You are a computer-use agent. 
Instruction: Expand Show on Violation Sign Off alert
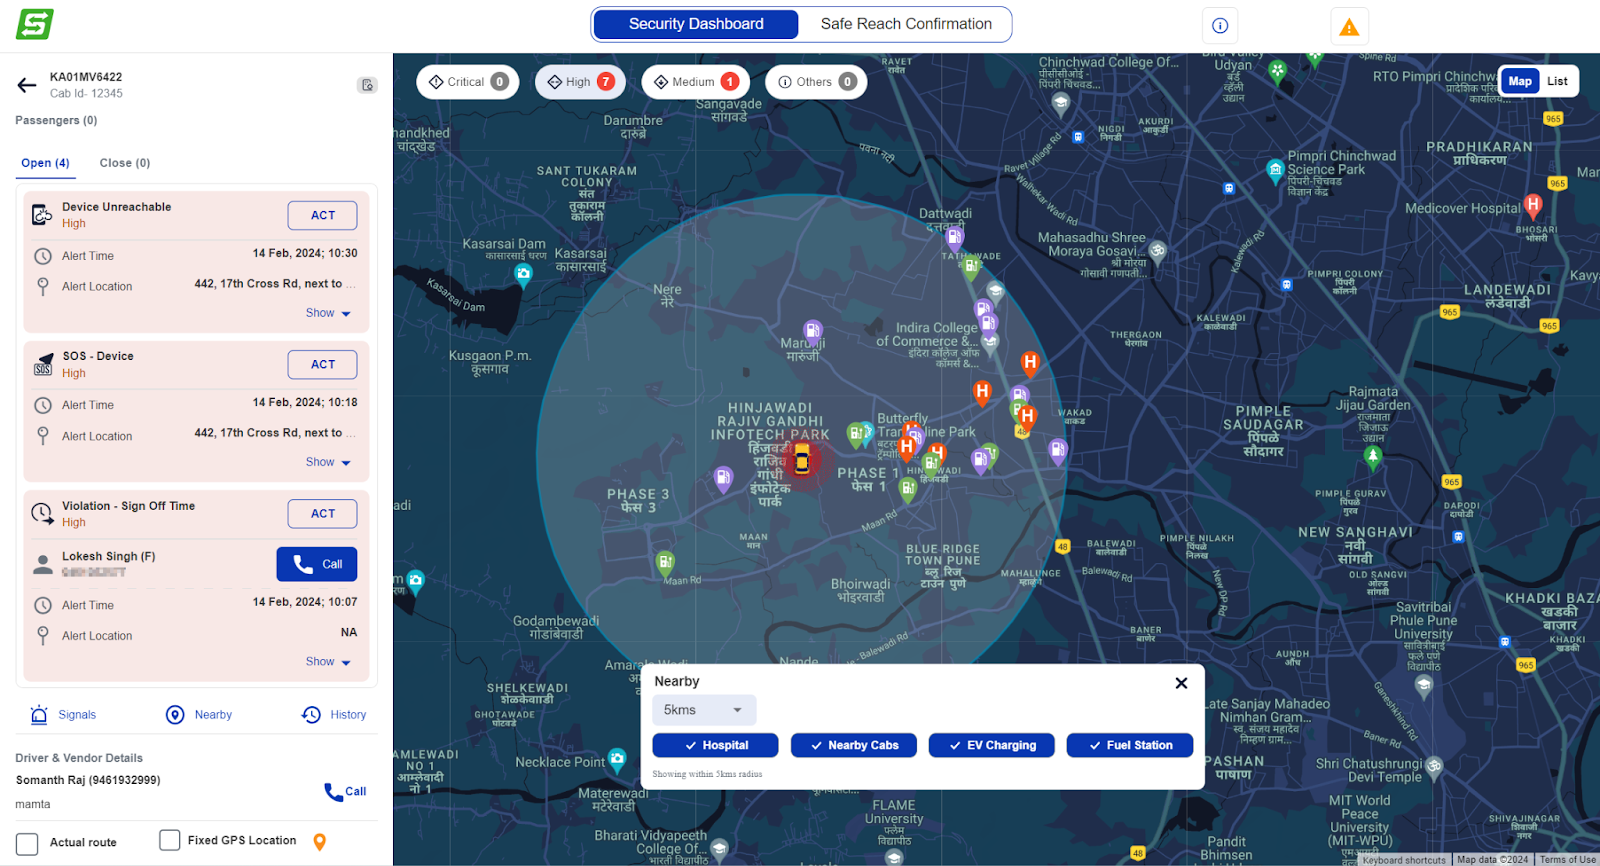coord(328,662)
